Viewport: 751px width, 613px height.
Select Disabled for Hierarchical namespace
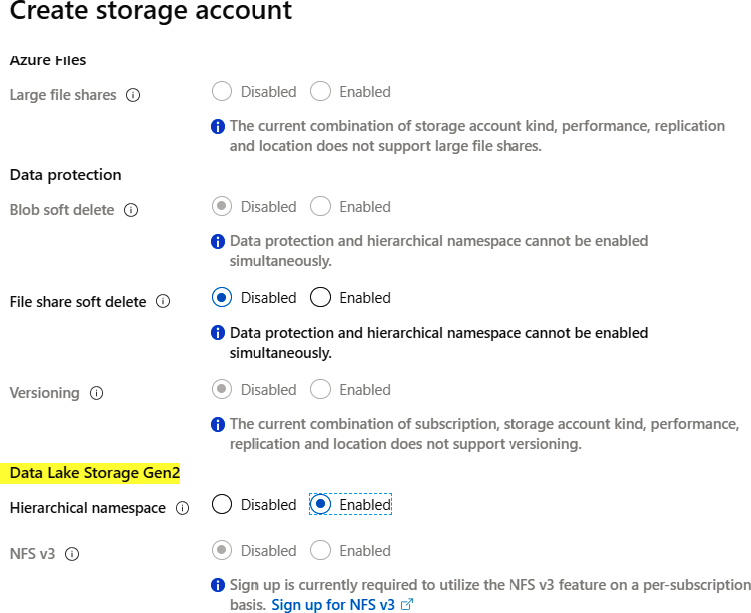point(222,505)
